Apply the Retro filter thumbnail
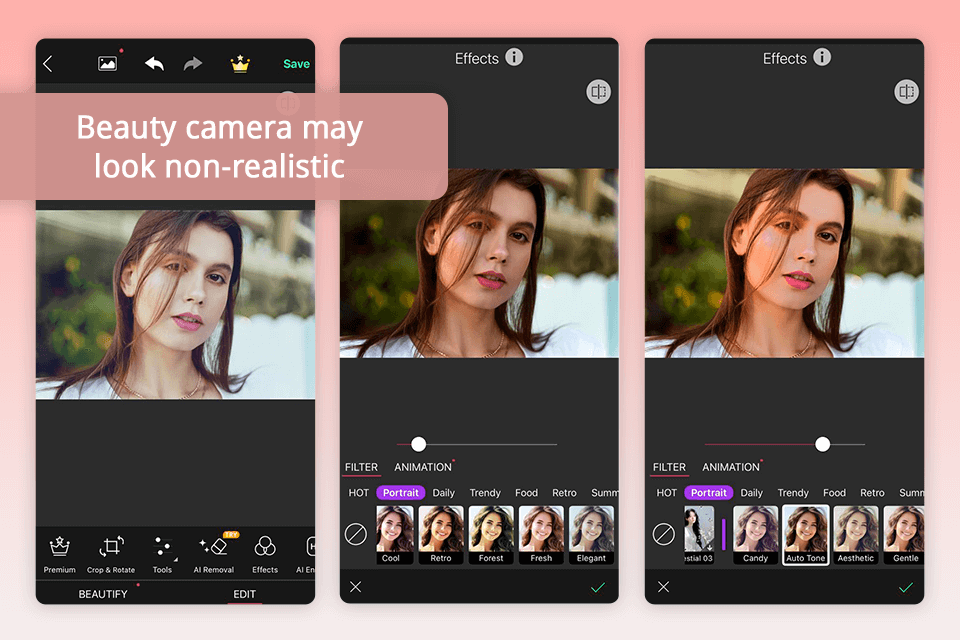The height and width of the screenshot is (640, 960). (441, 535)
